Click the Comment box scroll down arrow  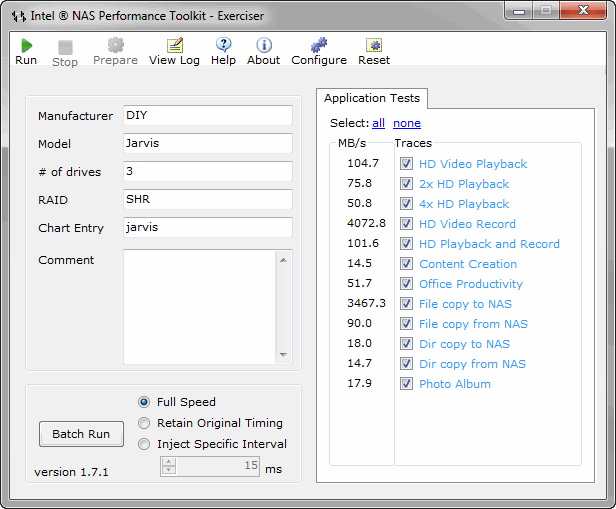[x=284, y=355]
